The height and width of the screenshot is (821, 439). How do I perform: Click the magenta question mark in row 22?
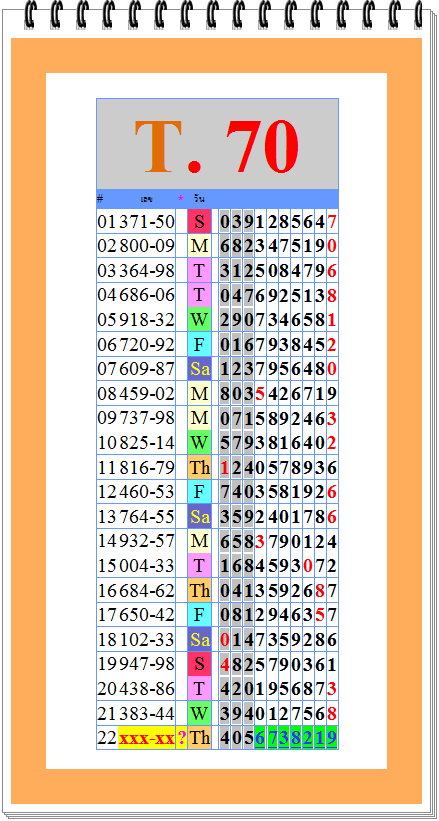tap(182, 738)
